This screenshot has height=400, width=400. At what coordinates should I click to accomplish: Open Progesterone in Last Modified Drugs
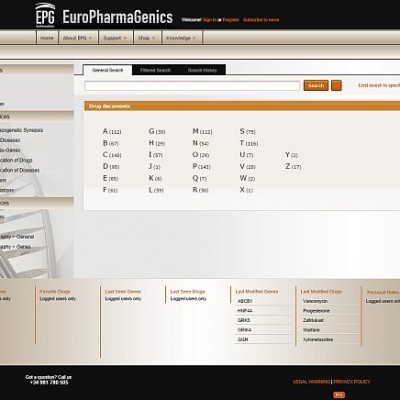(x=316, y=311)
